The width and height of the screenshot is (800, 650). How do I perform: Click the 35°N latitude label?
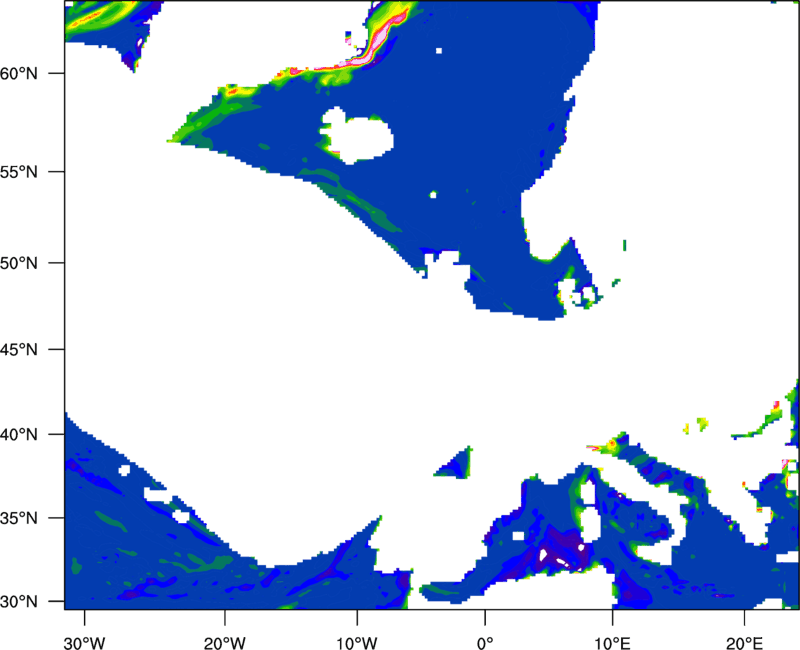19,518
